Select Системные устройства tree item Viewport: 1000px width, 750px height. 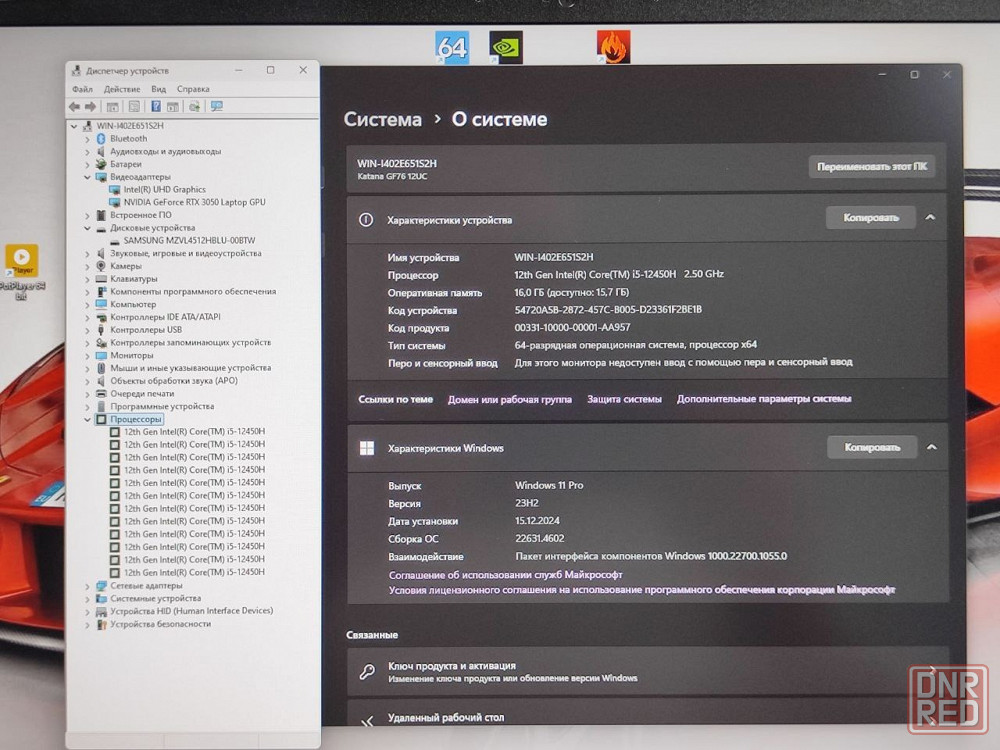pyautogui.click(x=155, y=598)
